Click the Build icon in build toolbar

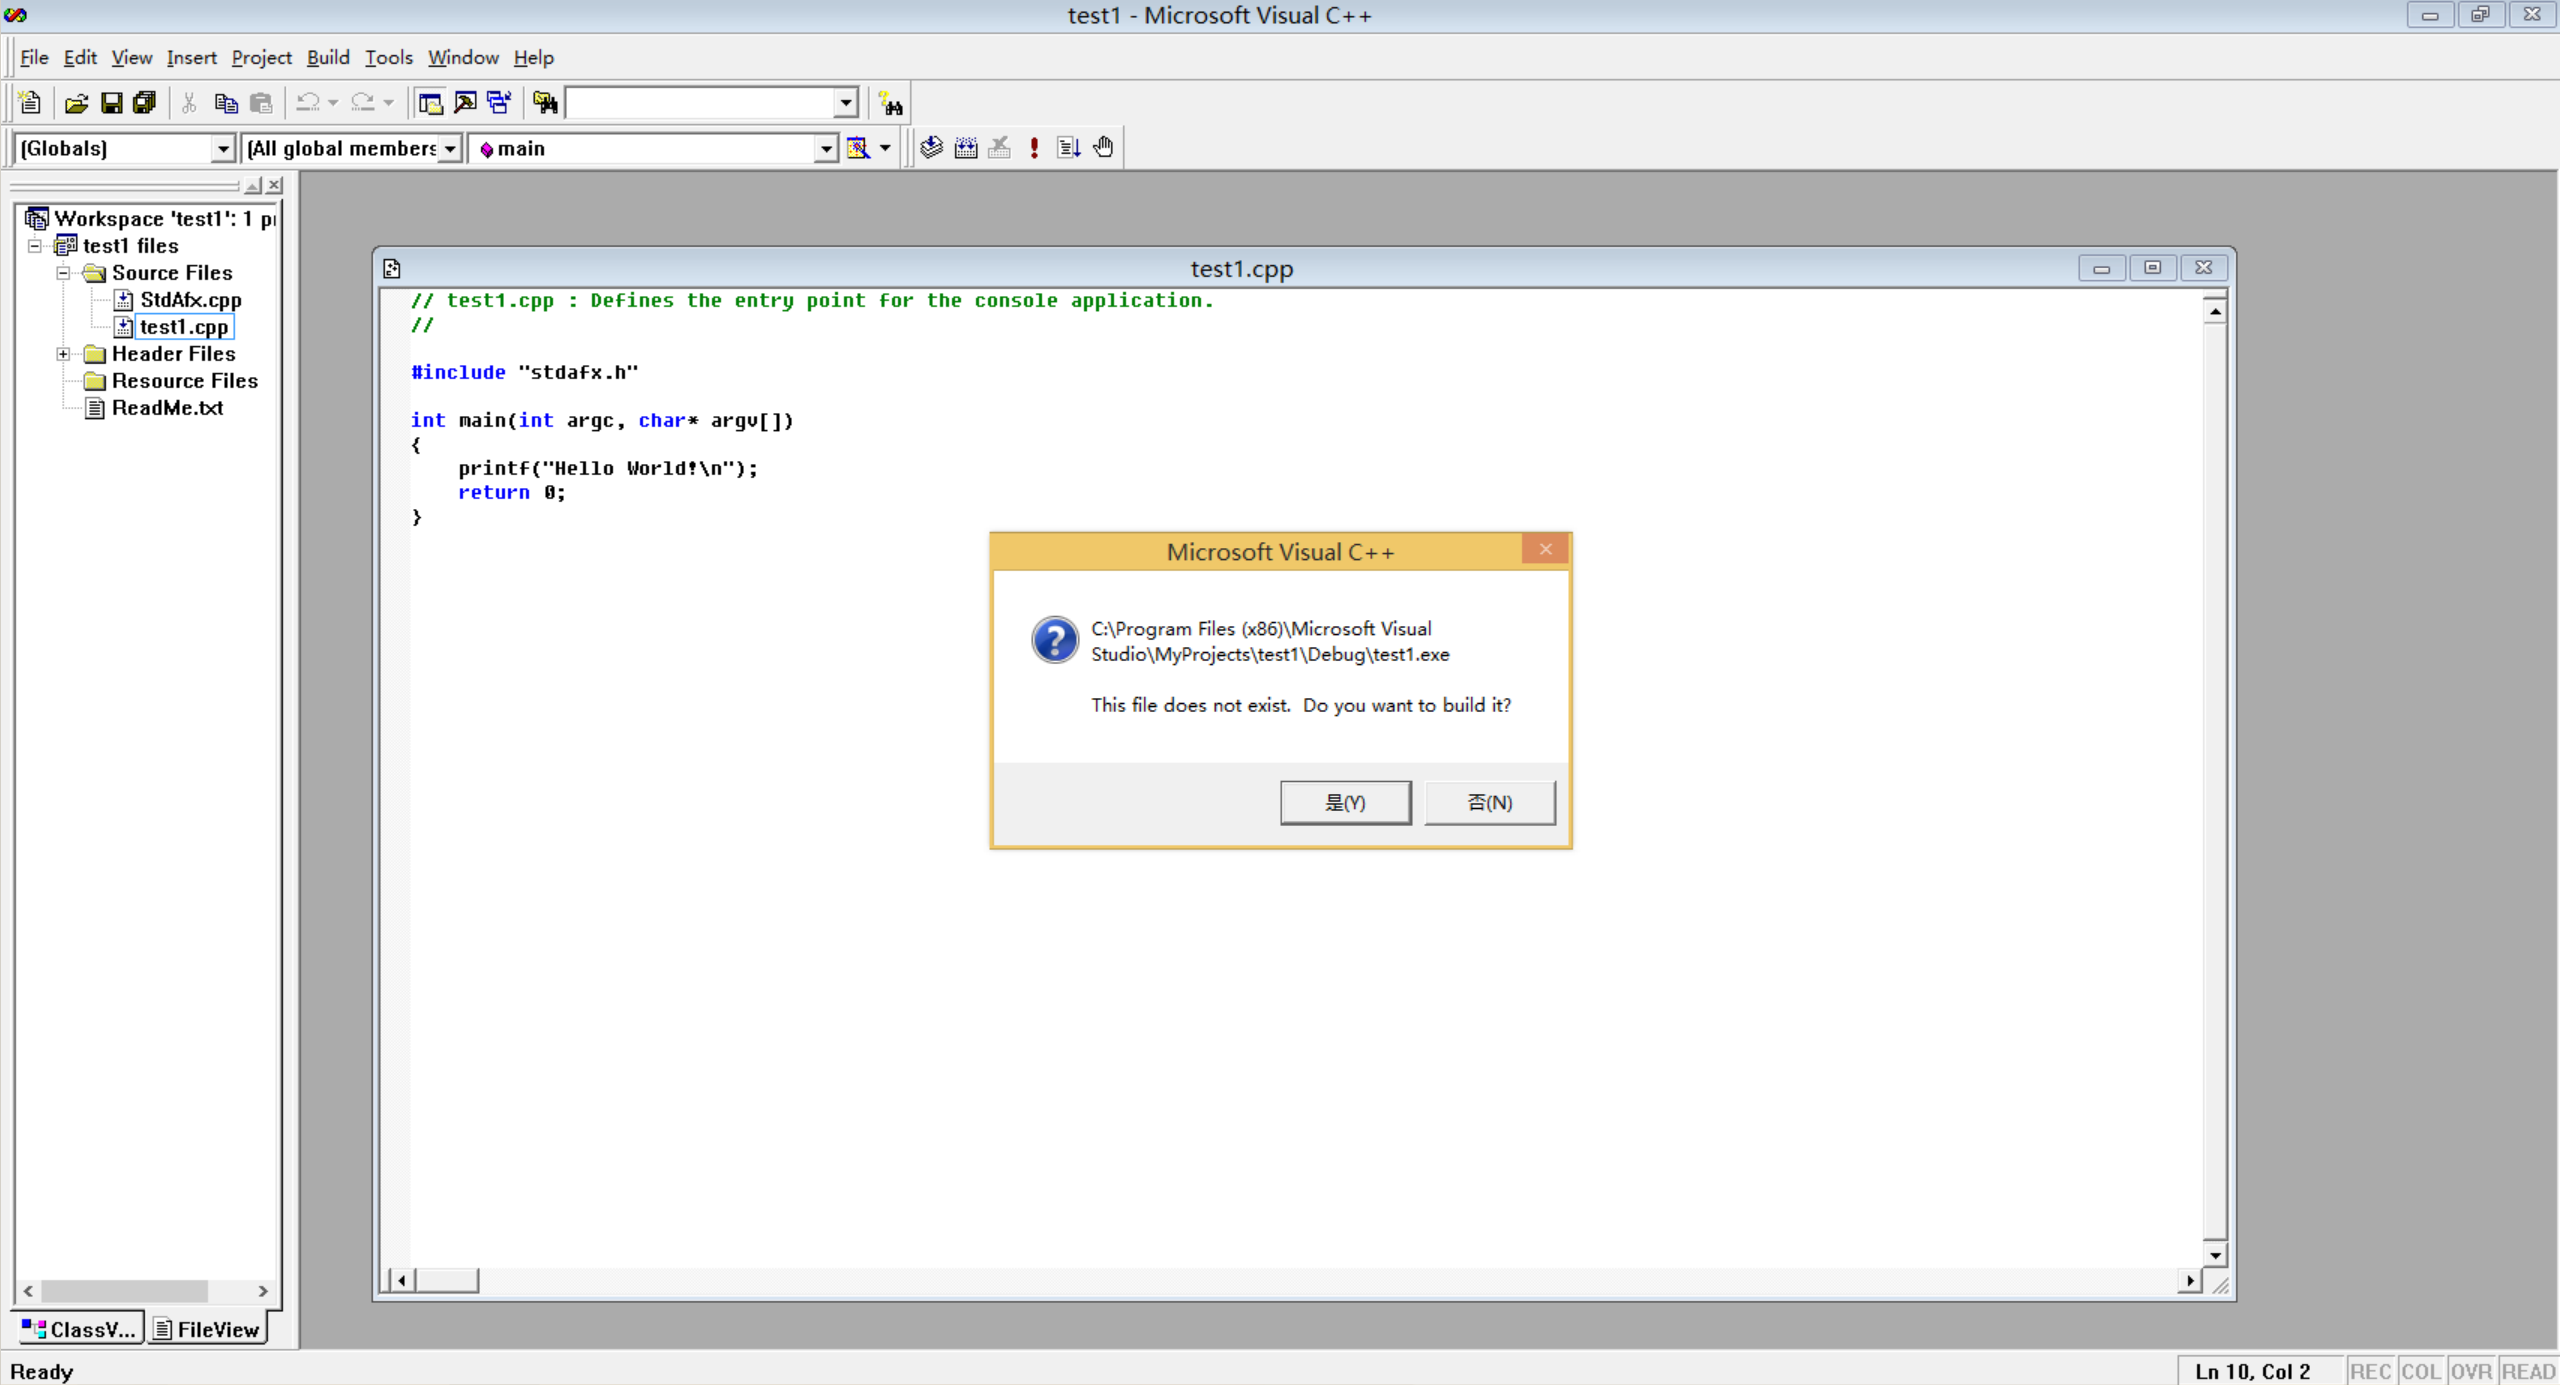(965, 148)
